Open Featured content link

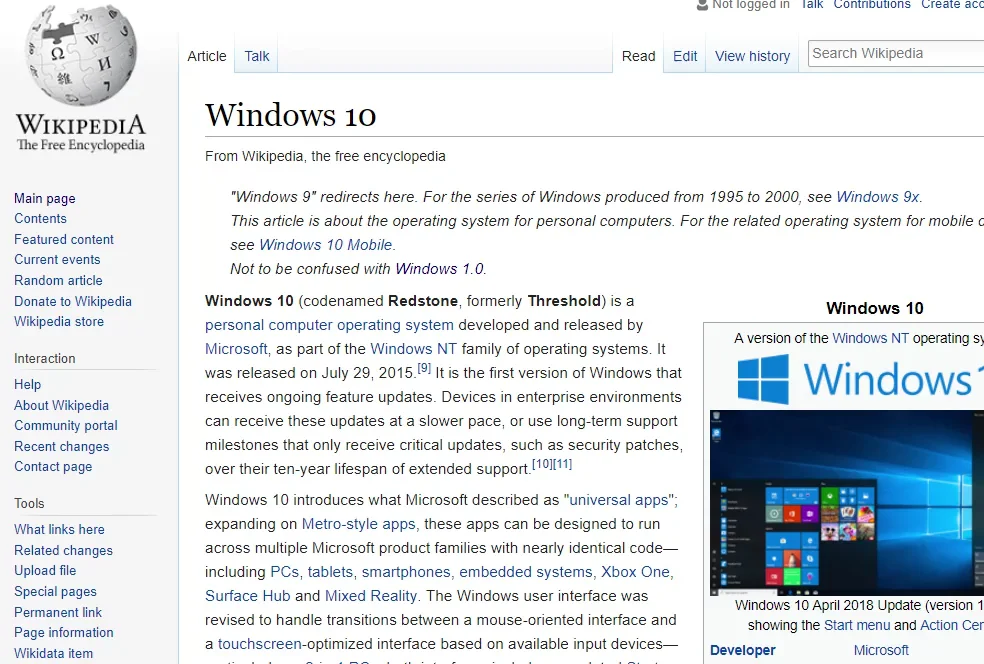coord(64,239)
